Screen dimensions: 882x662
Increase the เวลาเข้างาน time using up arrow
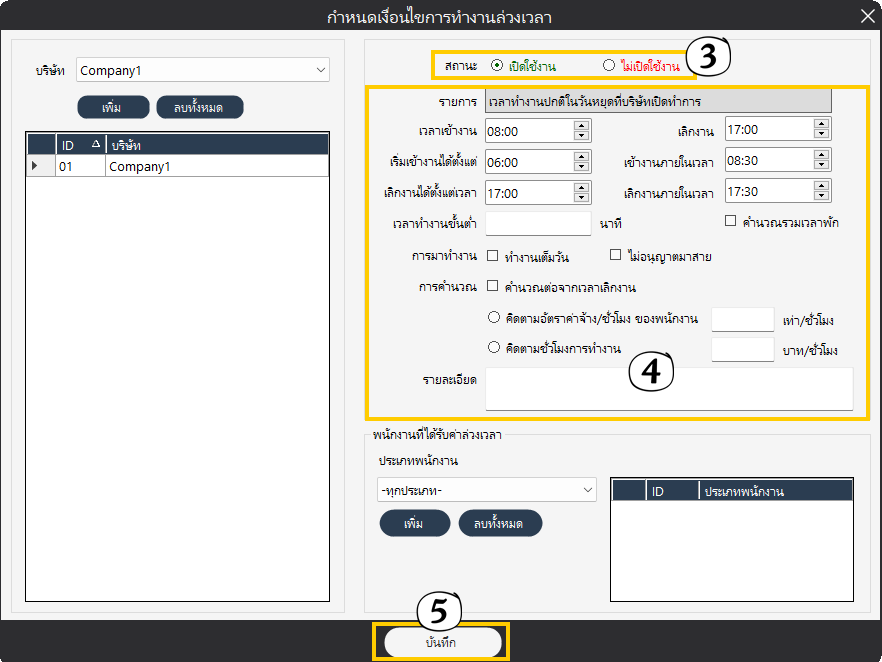point(581,126)
